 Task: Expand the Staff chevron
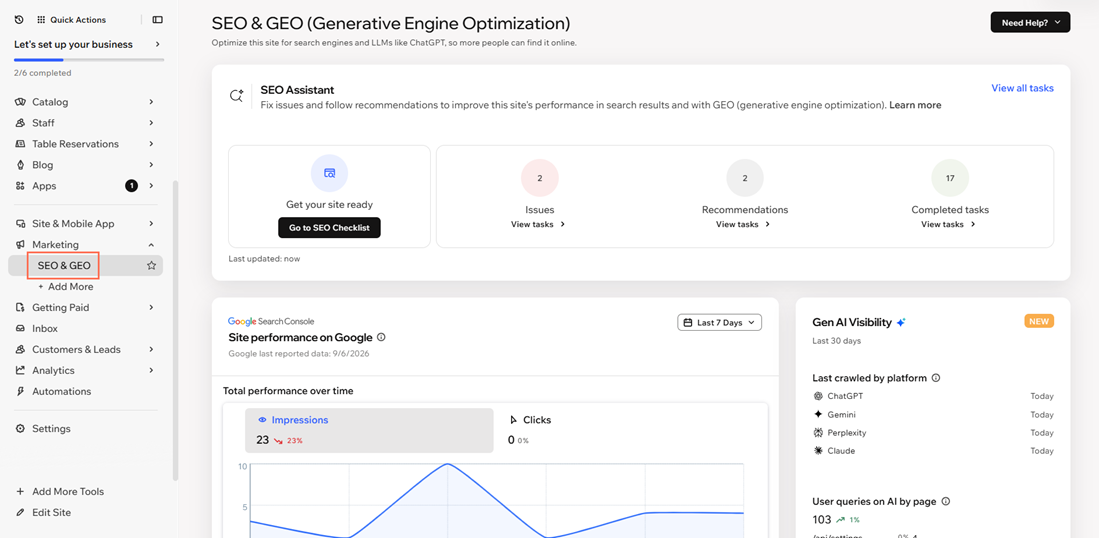tap(151, 123)
